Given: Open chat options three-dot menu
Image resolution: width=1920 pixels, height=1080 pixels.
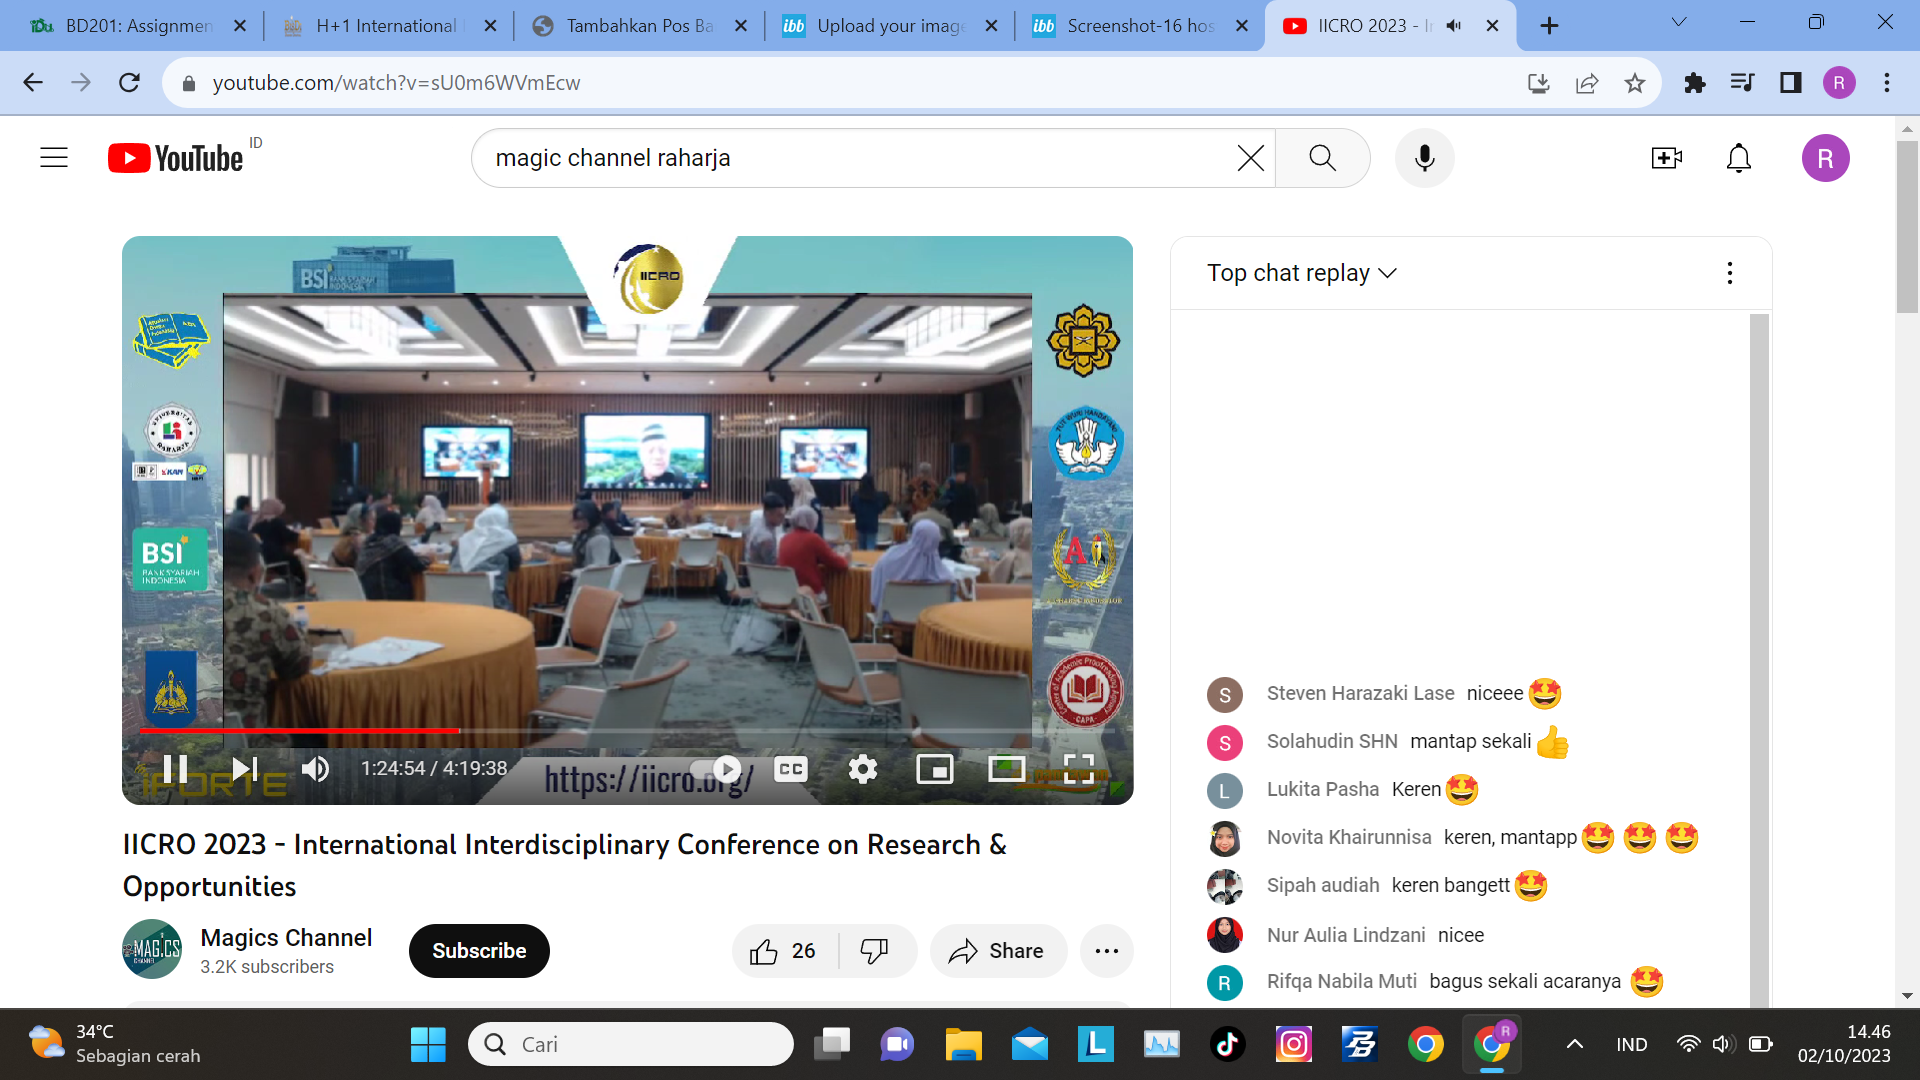Looking at the screenshot, I should (1730, 273).
